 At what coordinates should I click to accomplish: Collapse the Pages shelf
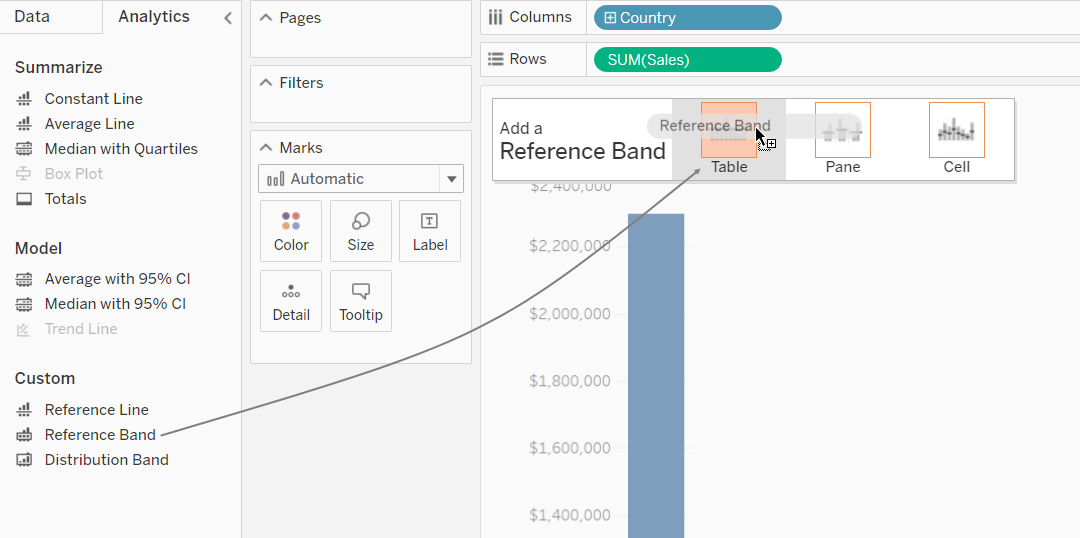[266, 18]
